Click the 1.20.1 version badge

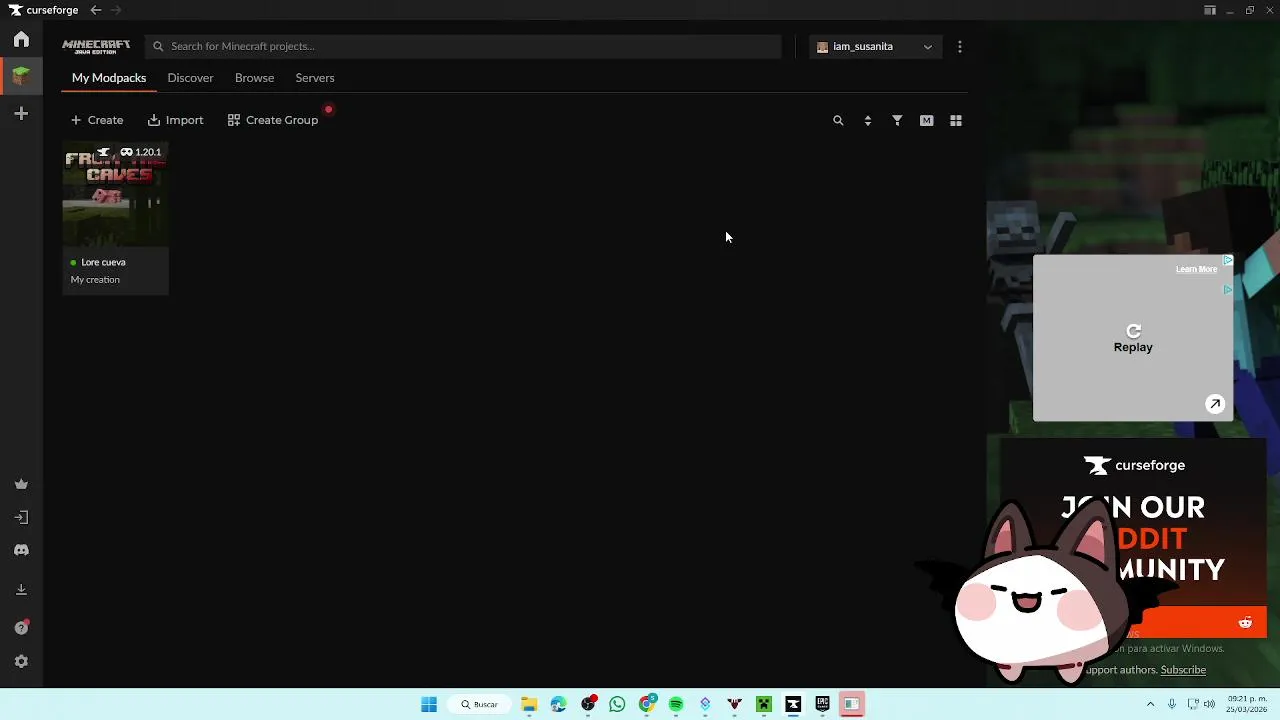(x=141, y=153)
